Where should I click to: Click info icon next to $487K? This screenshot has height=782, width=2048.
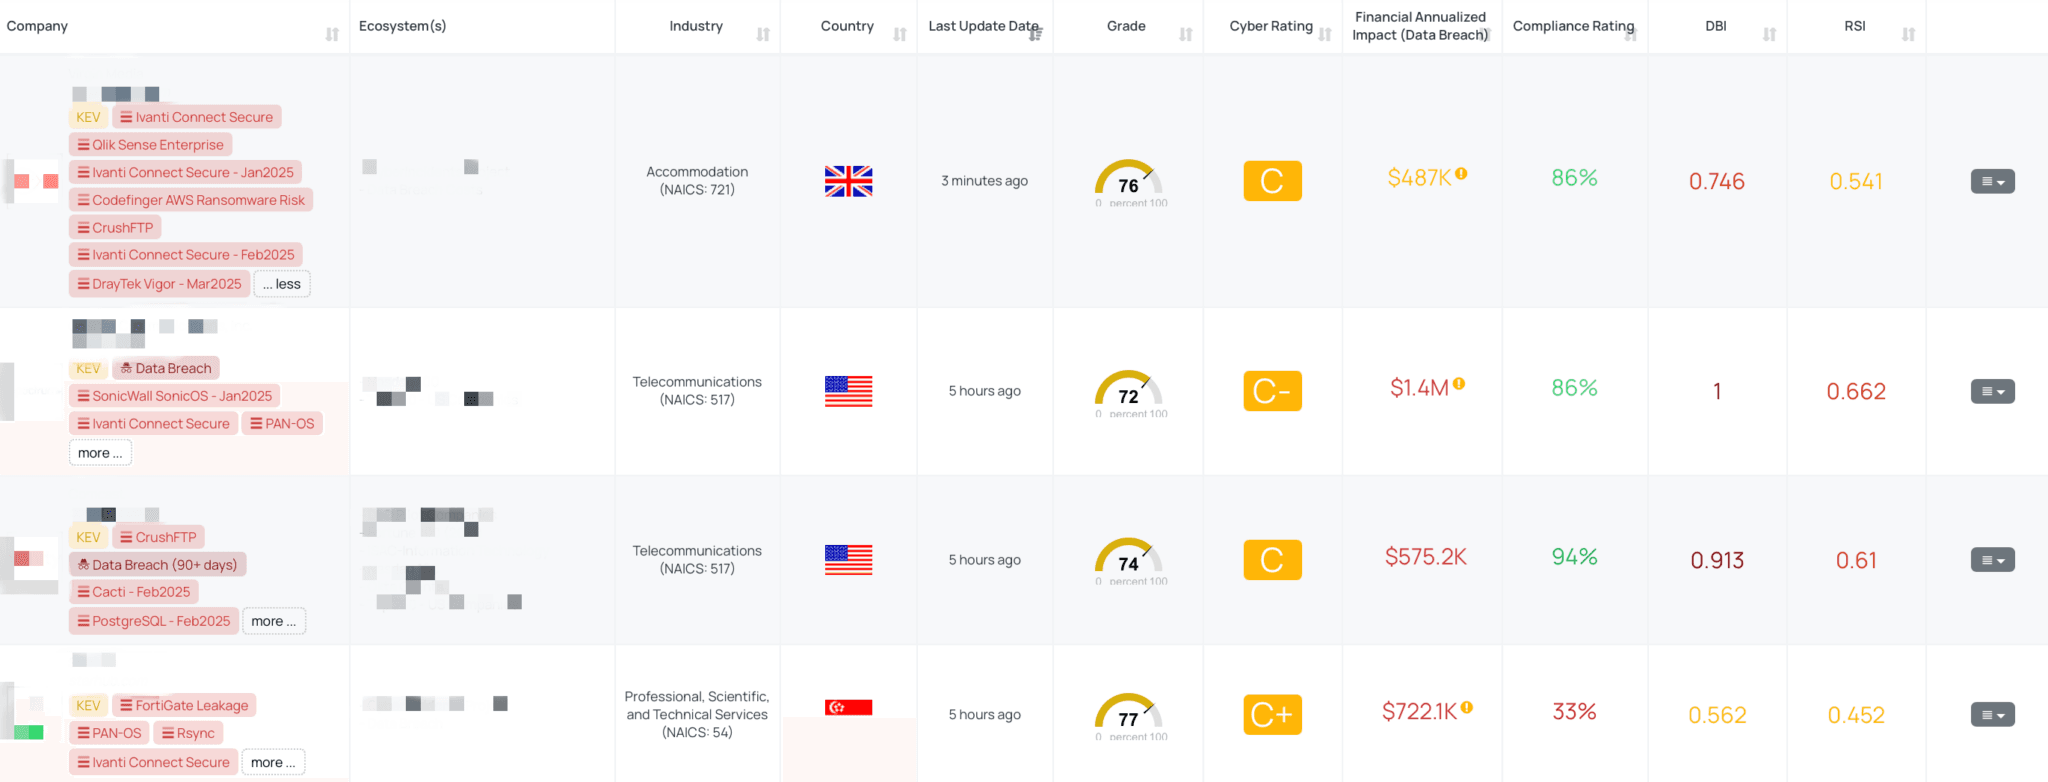point(1462,174)
